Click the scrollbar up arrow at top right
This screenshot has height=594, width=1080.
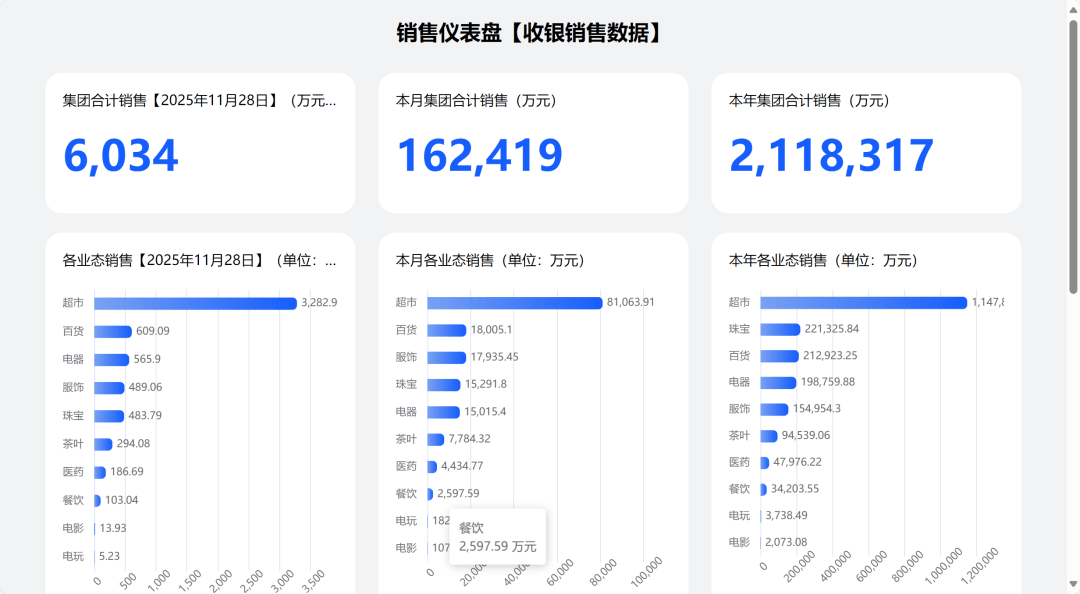coord(1073,8)
